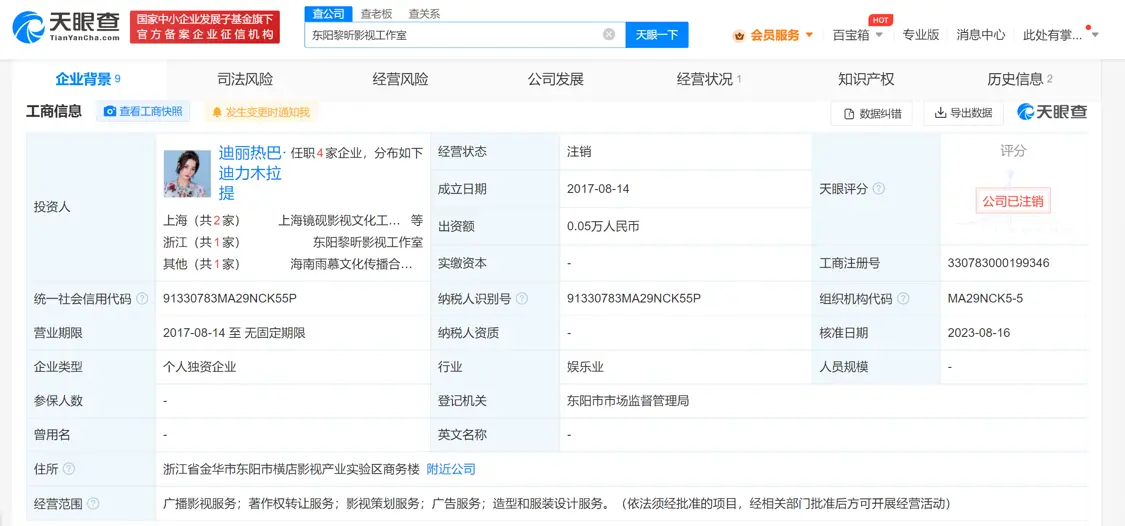
Task: Click the 核准日期 value 2023-08-16
Action: coord(979,332)
